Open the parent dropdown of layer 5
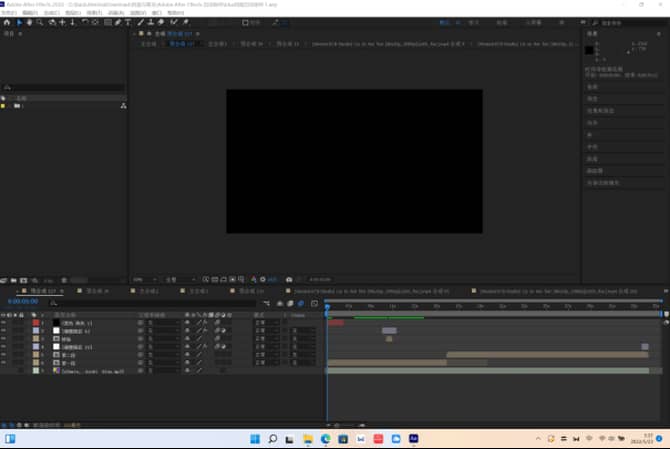The height and width of the screenshot is (449, 670). coord(164,355)
